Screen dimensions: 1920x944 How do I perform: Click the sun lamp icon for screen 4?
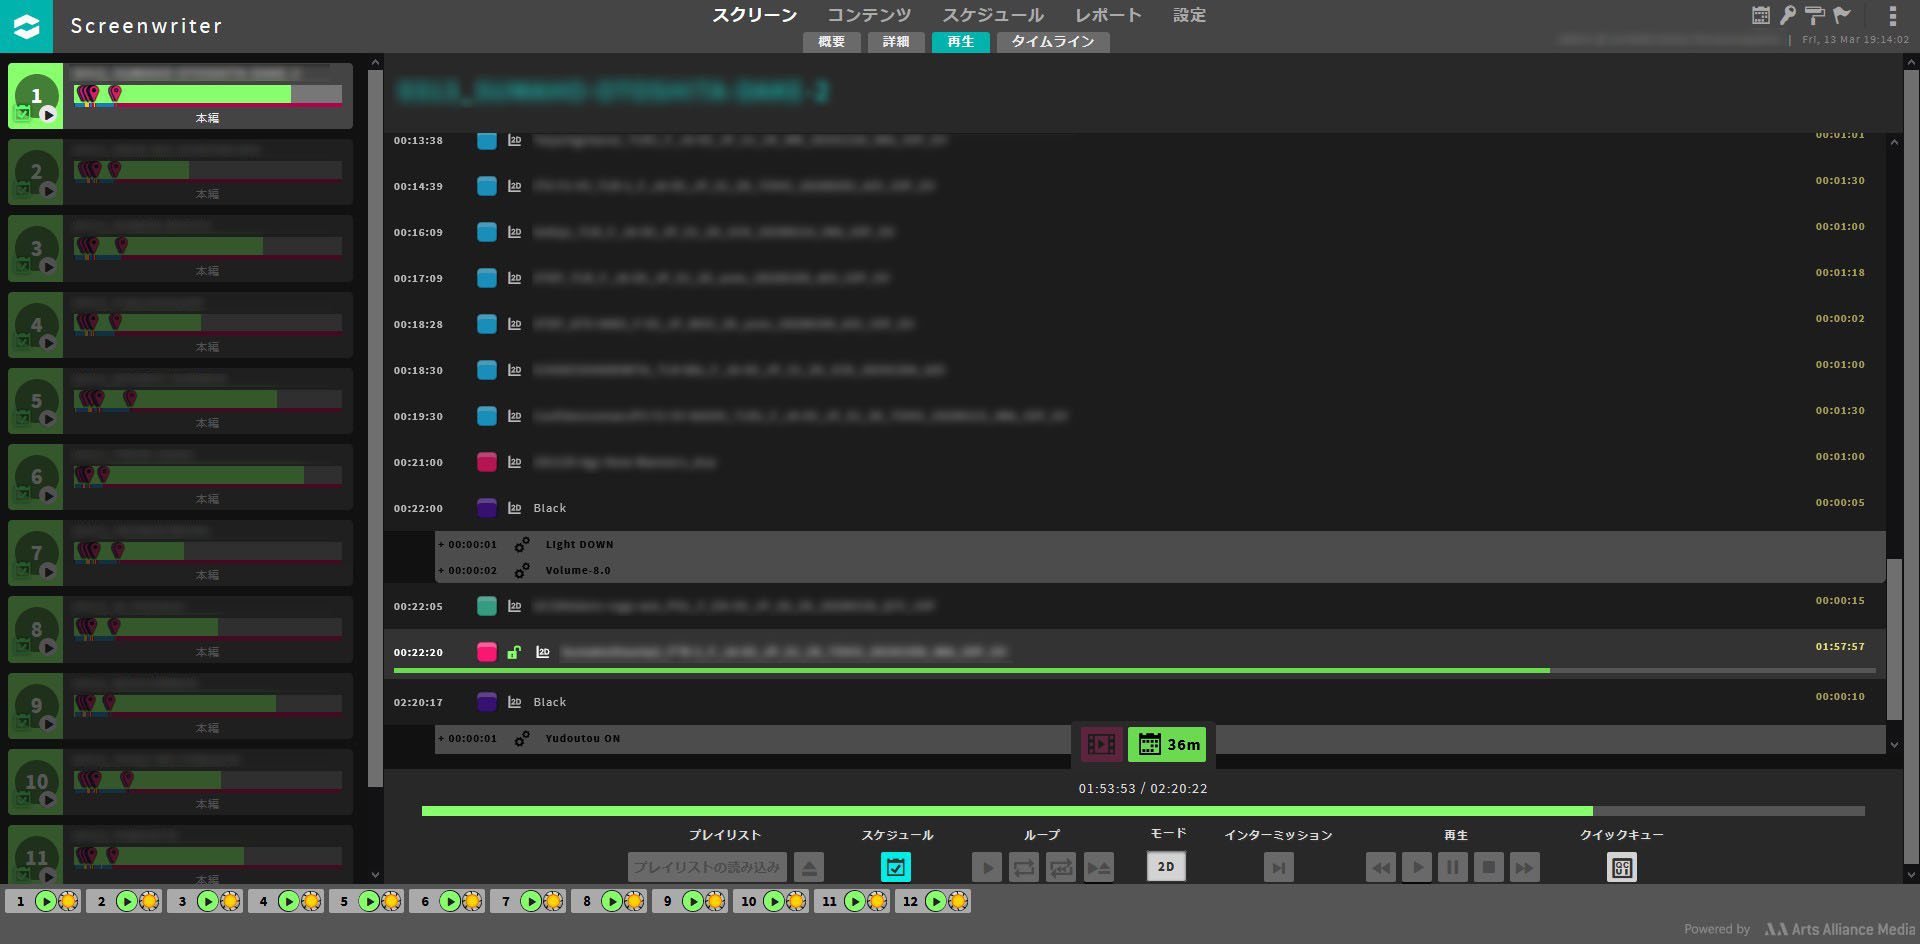point(311,901)
